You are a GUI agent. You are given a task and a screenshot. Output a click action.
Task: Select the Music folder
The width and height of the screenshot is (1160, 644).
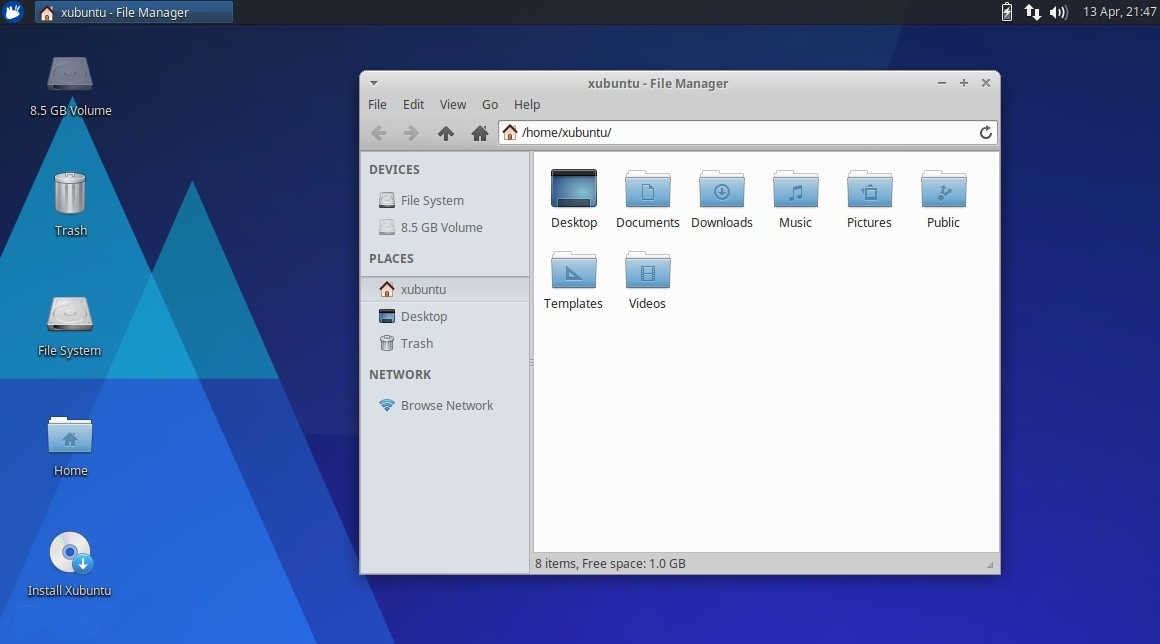(x=795, y=189)
